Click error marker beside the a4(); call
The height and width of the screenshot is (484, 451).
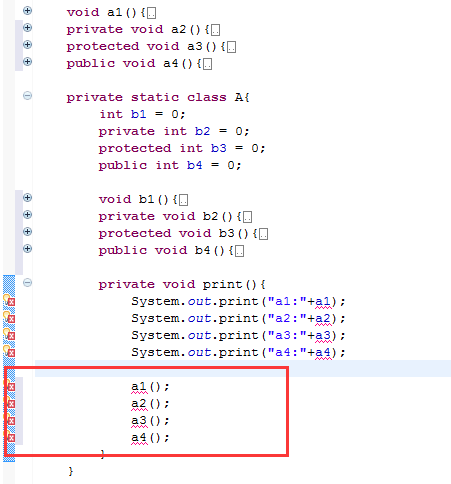[x=10, y=437]
